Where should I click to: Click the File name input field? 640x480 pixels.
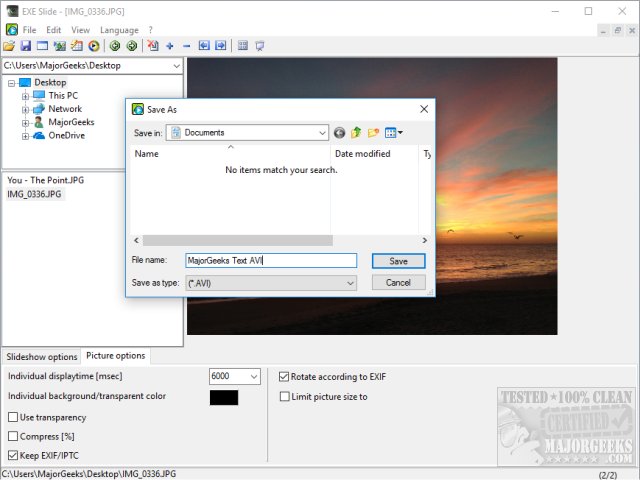271,260
